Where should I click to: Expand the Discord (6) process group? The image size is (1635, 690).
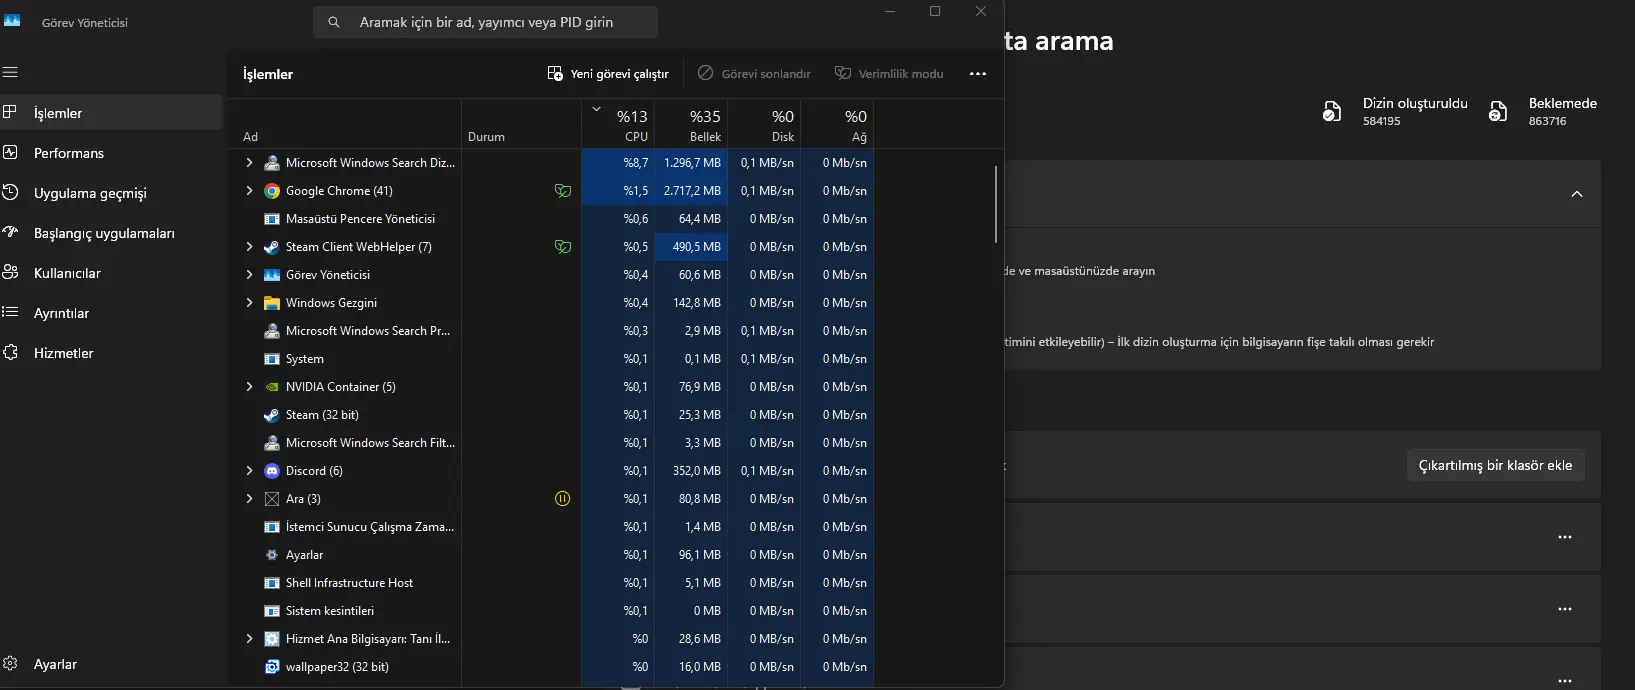[x=249, y=471]
